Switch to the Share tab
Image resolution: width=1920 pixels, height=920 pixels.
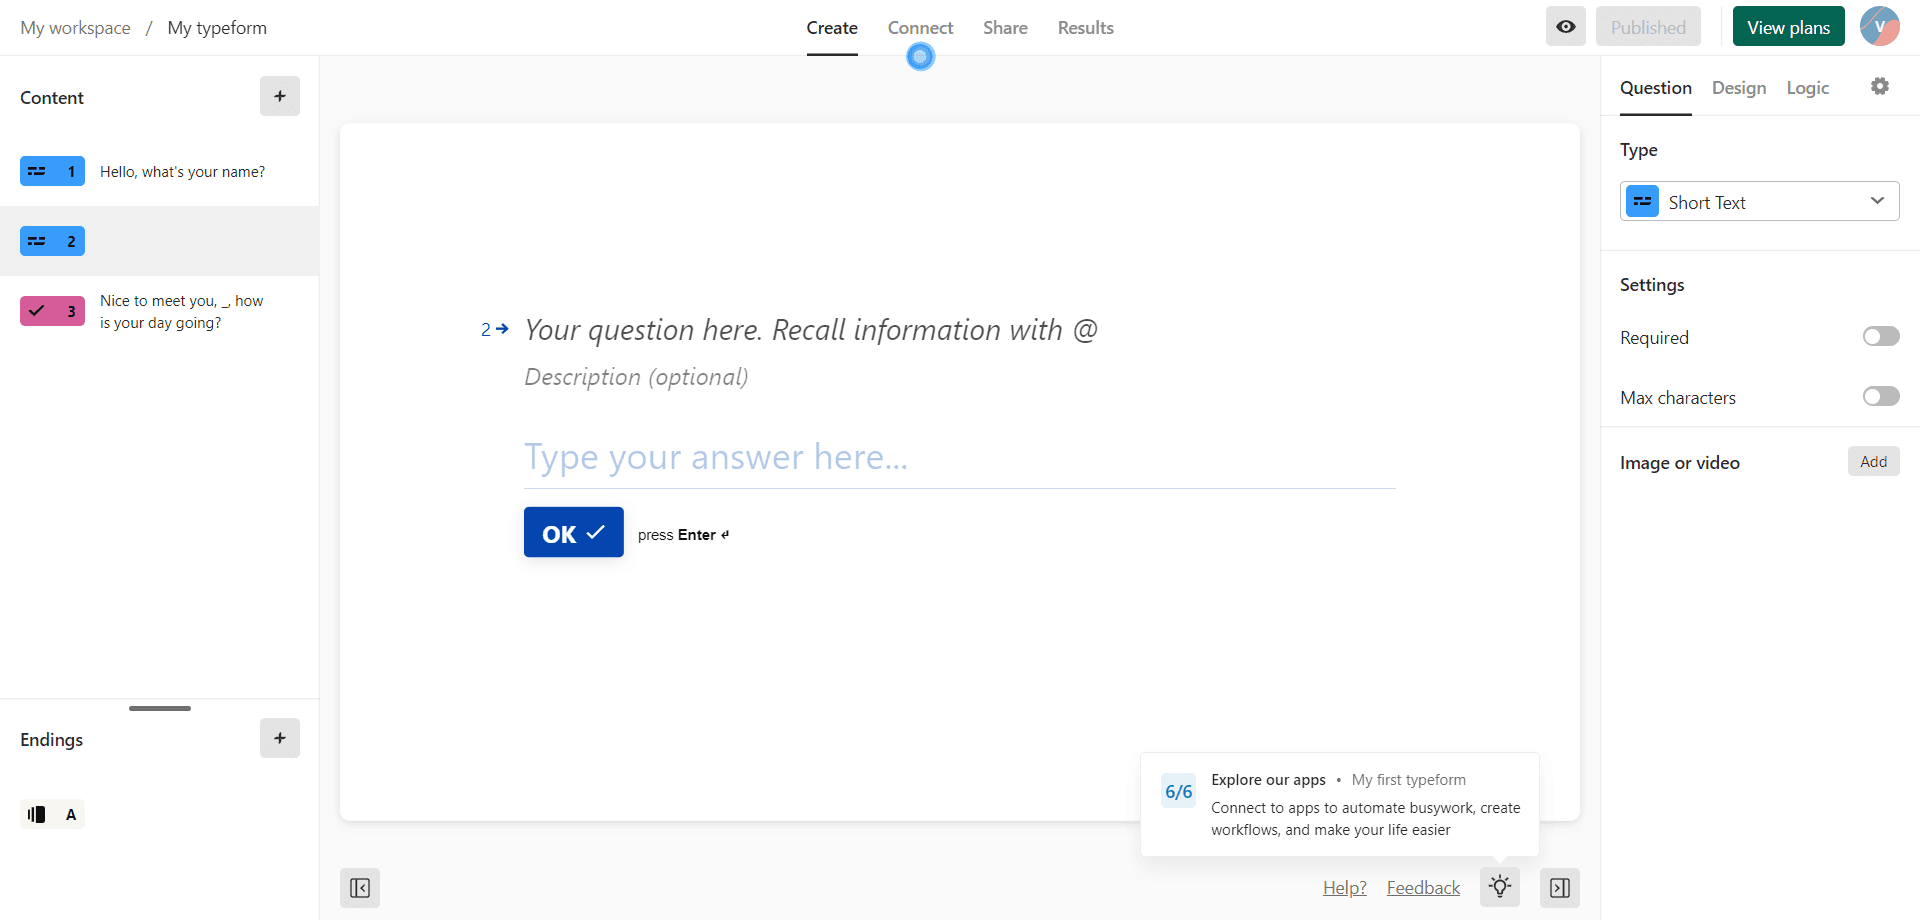pyautogui.click(x=1005, y=28)
